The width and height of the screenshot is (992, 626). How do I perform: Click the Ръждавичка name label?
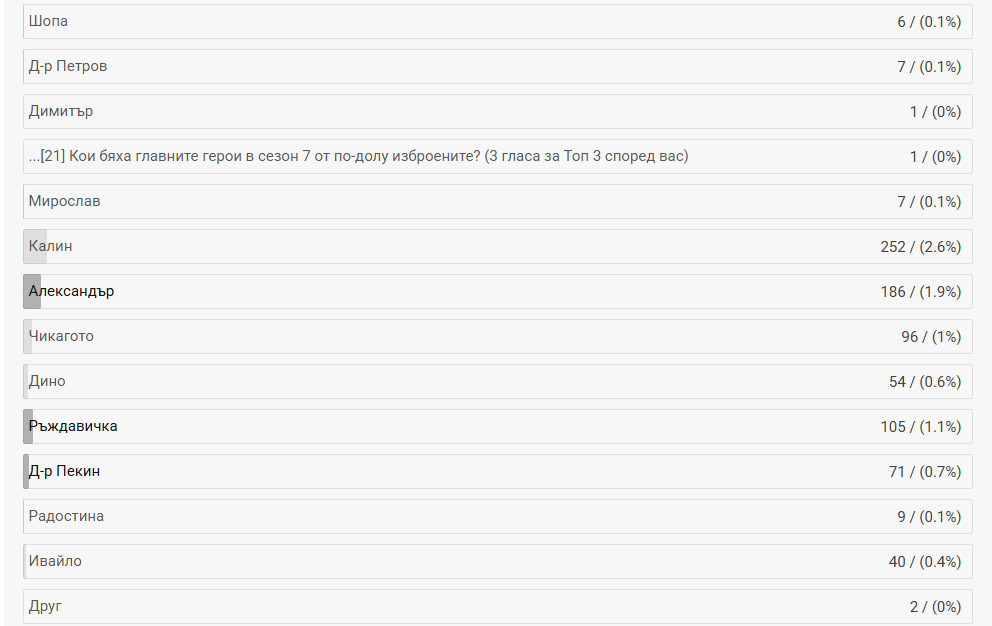point(73,427)
